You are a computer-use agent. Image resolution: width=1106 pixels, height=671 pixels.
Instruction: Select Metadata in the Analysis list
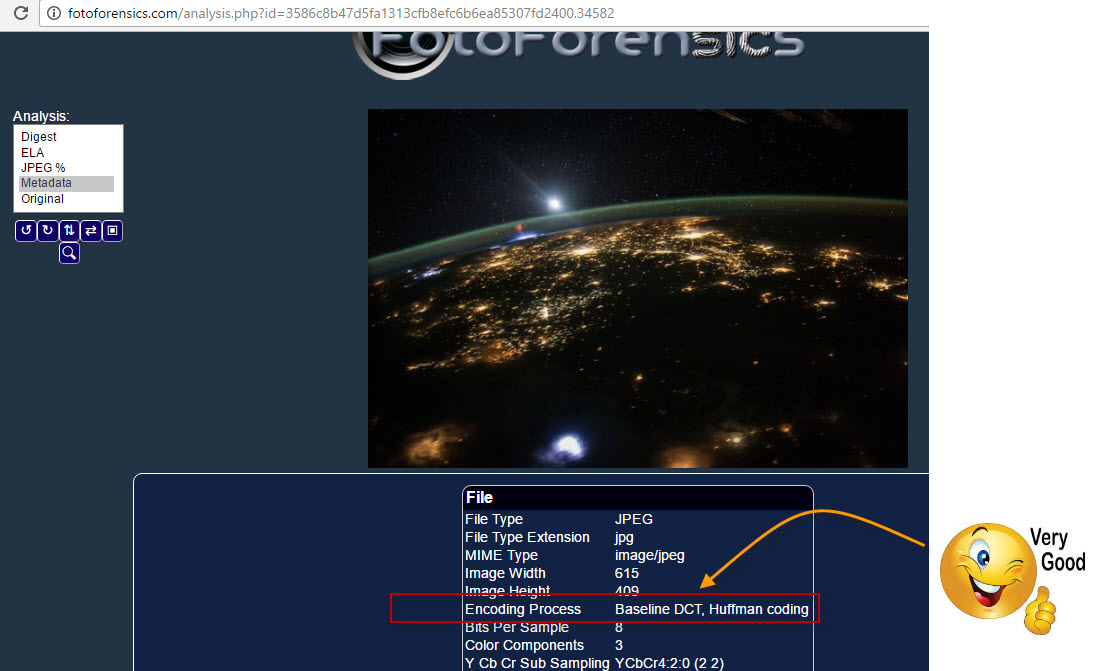pos(66,183)
